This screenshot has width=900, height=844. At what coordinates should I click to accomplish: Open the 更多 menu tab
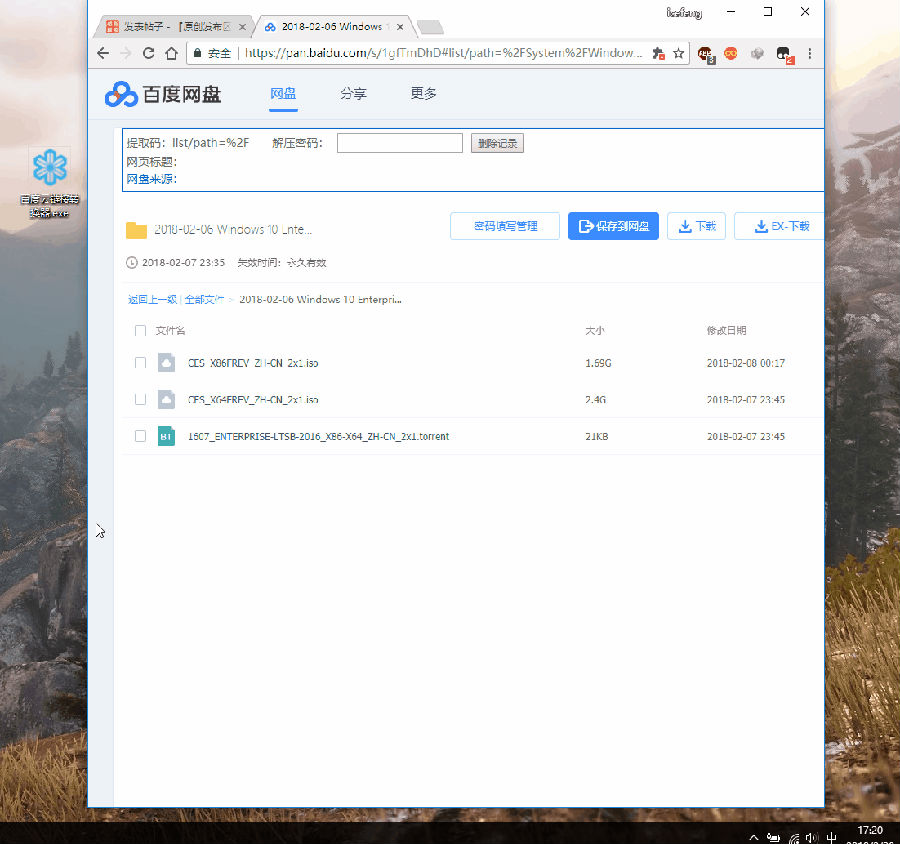423,94
